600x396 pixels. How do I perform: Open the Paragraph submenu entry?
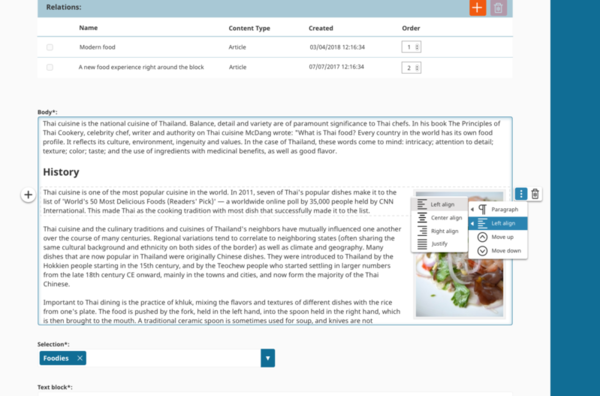coord(498,209)
